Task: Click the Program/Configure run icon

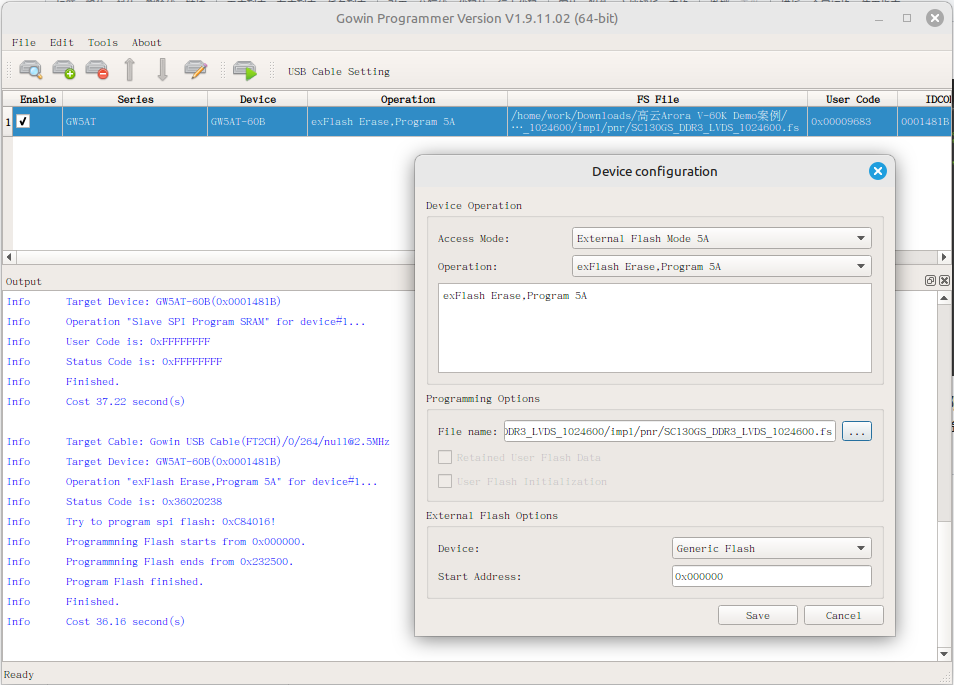Action: (x=245, y=70)
